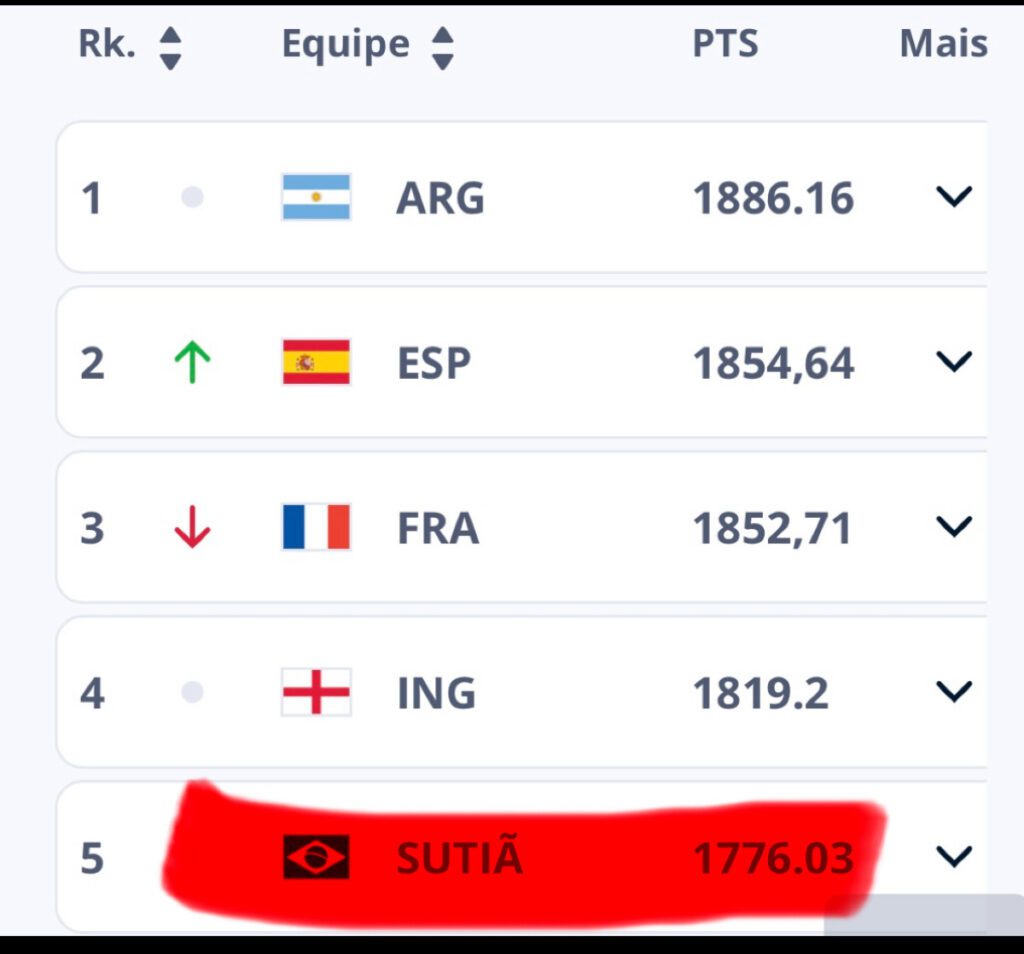
Task: Sort rankings using the Rk. sort arrows
Action: click(x=170, y=48)
